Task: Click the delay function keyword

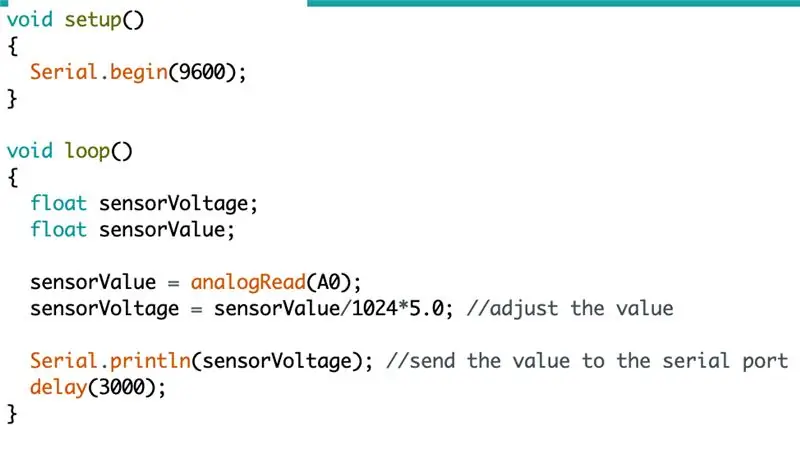Action: point(59,388)
